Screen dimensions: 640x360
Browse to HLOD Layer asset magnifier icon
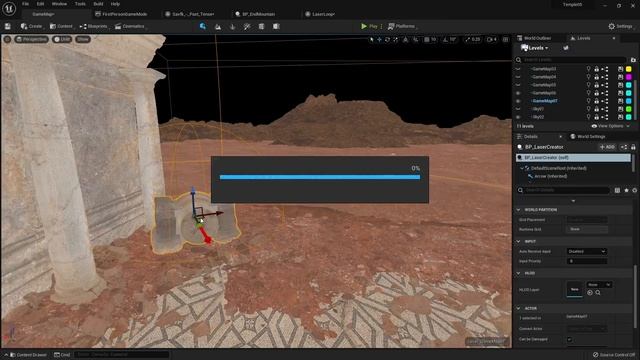598,293
